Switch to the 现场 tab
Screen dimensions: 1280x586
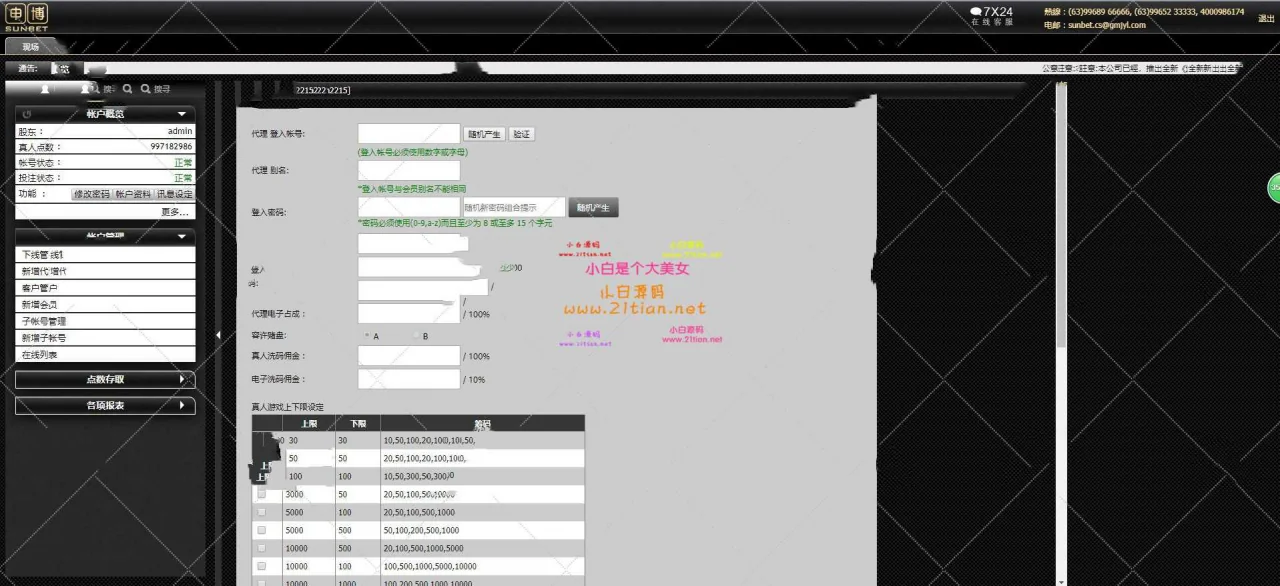pyautogui.click(x=31, y=47)
